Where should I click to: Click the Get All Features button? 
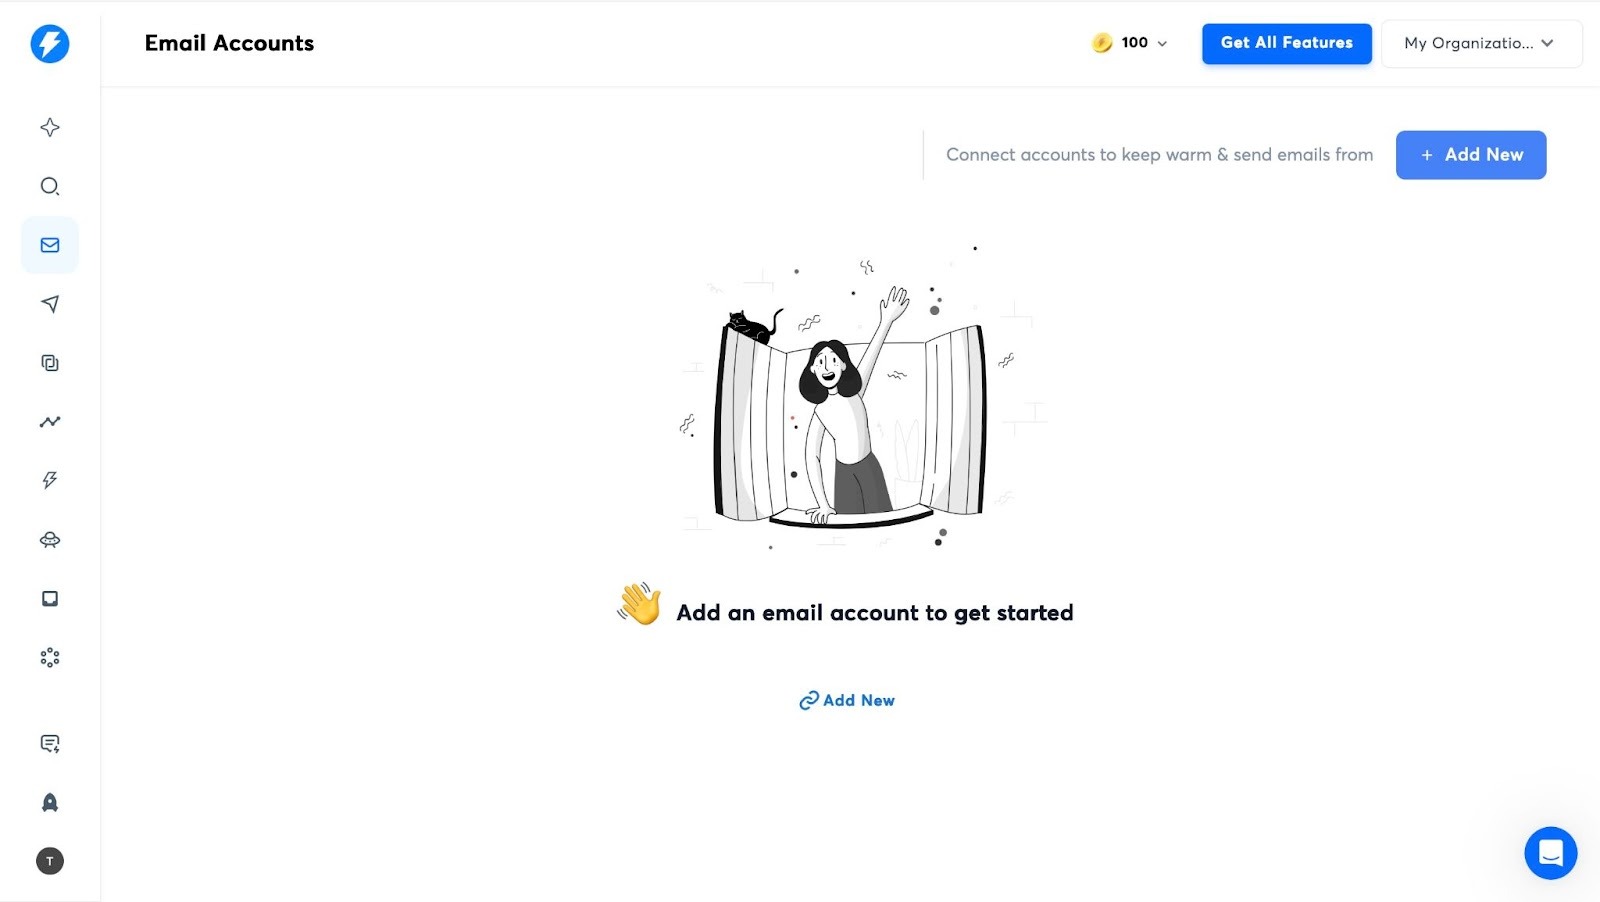1287,43
